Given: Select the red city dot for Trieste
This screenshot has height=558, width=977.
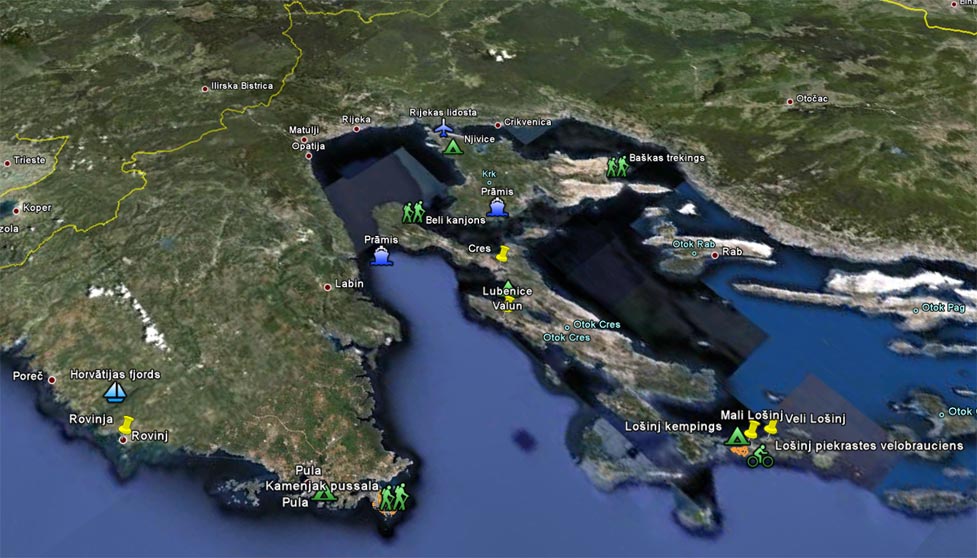Looking at the screenshot, I should 7,163.
